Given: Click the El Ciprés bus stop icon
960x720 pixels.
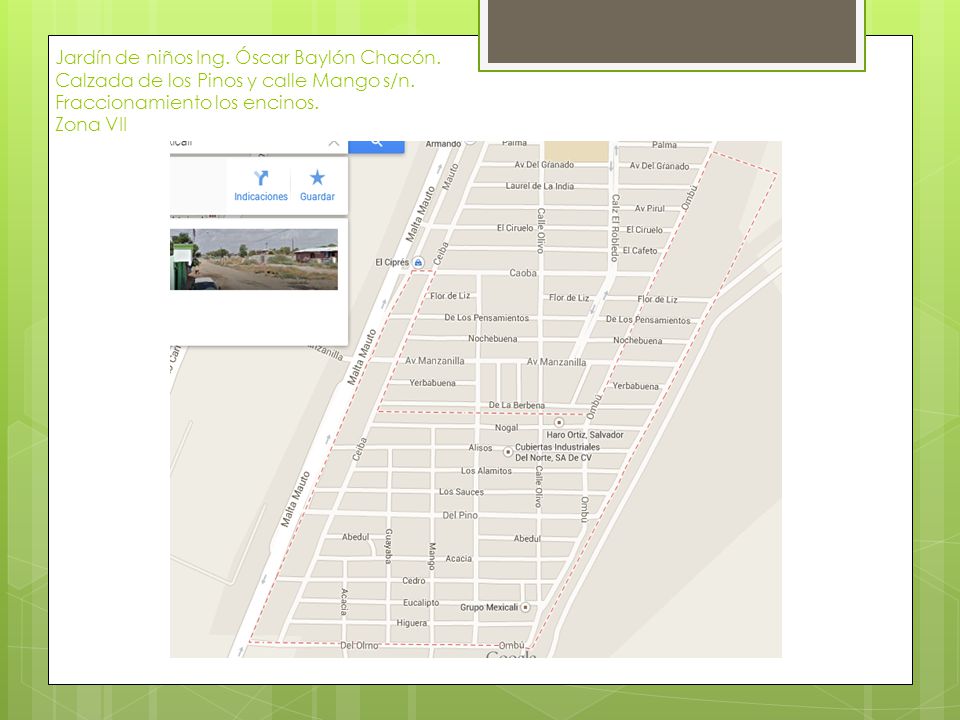Looking at the screenshot, I should pyautogui.click(x=418, y=263).
